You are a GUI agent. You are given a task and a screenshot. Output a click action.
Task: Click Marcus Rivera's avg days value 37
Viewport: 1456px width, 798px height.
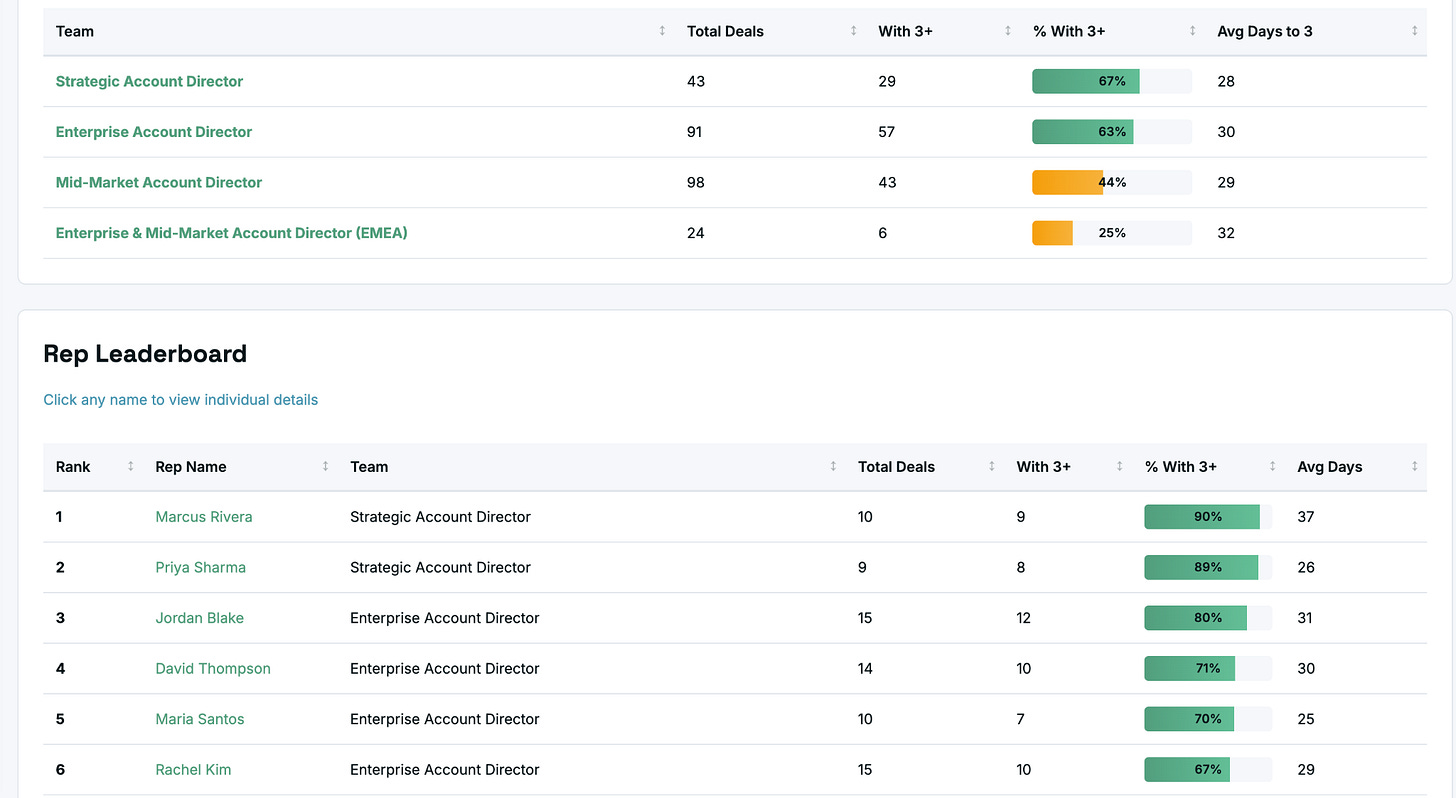[1306, 517]
